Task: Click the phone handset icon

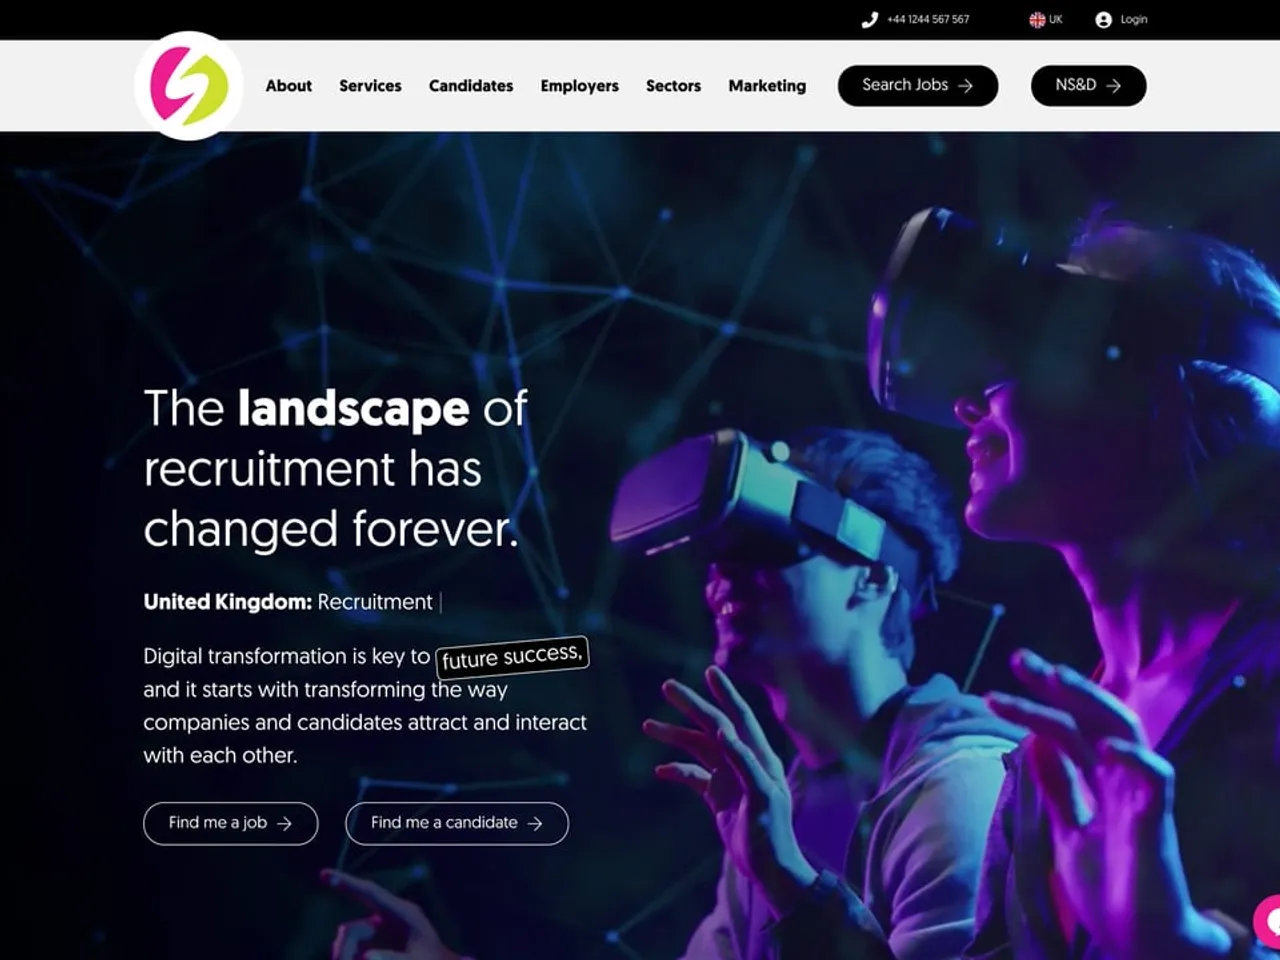Action: pyautogui.click(x=869, y=20)
